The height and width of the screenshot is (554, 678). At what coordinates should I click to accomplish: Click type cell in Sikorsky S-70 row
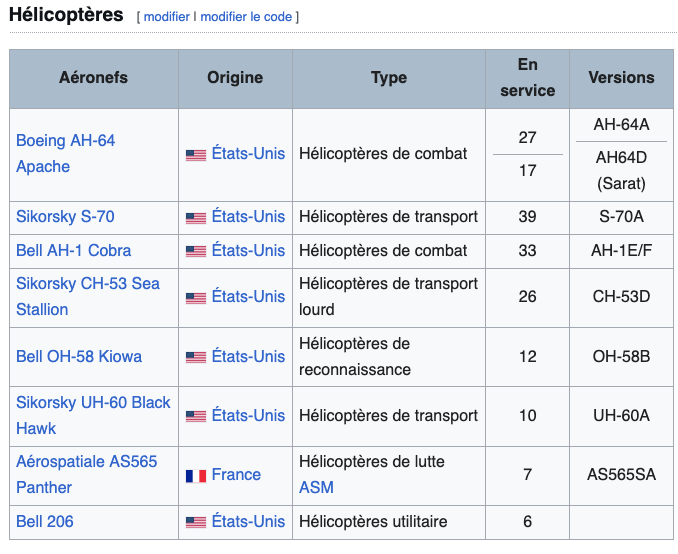click(x=389, y=218)
